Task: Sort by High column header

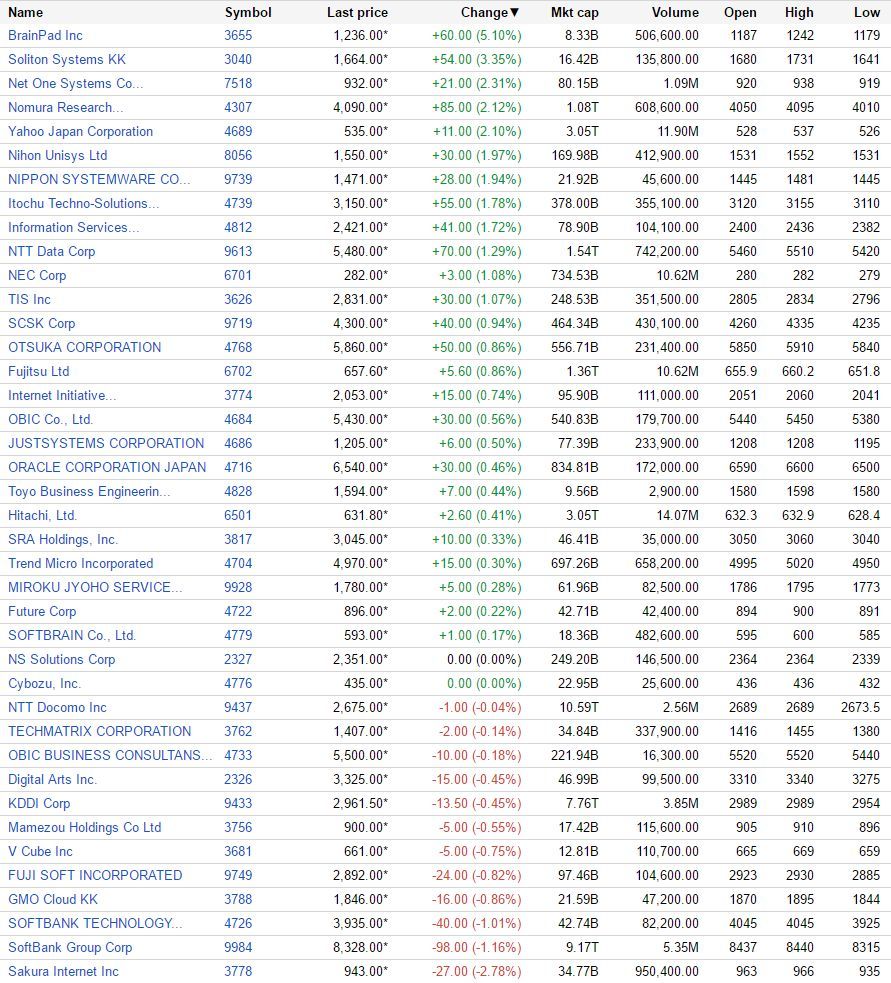Action: coord(799,13)
